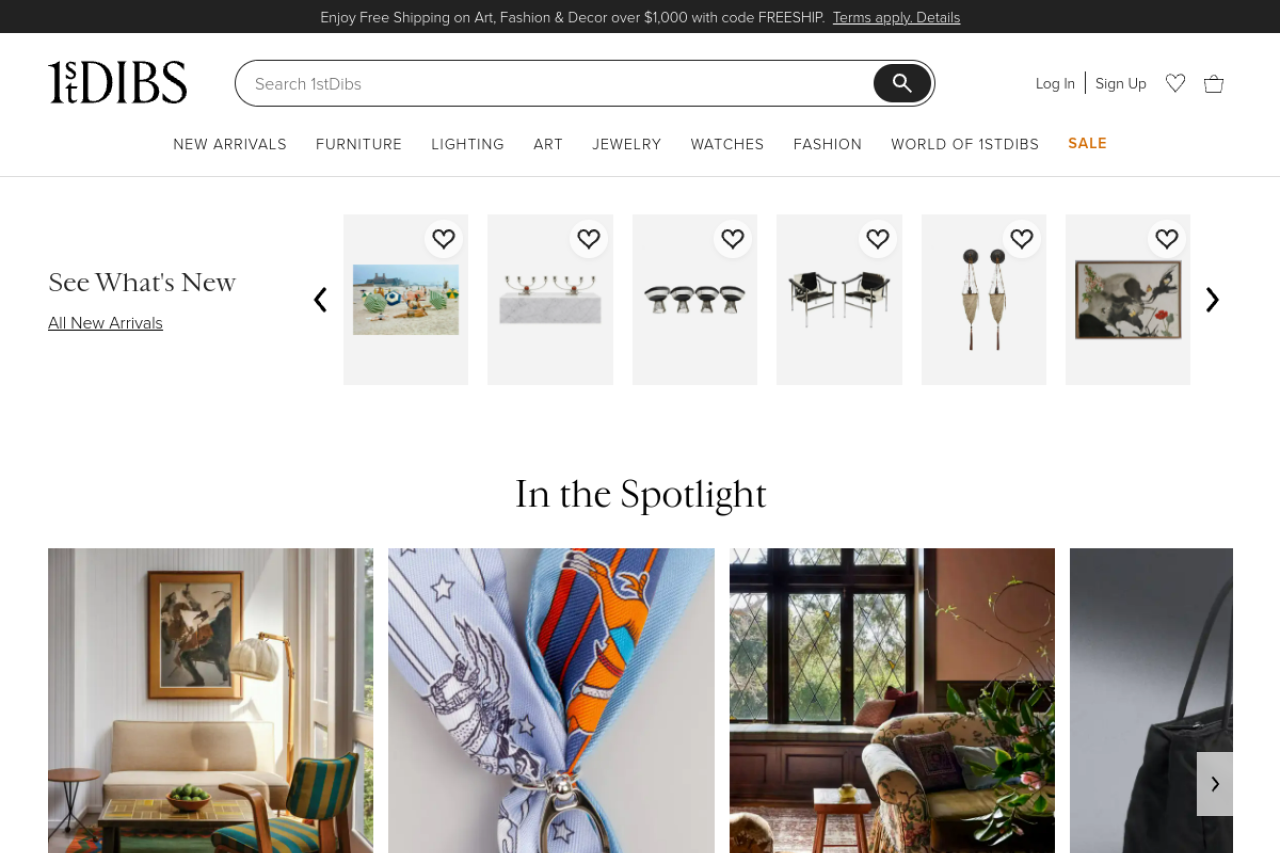Image resolution: width=1280 pixels, height=853 pixels.
Task: Save the hanging pendant lamps item
Action: tap(1022, 239)
